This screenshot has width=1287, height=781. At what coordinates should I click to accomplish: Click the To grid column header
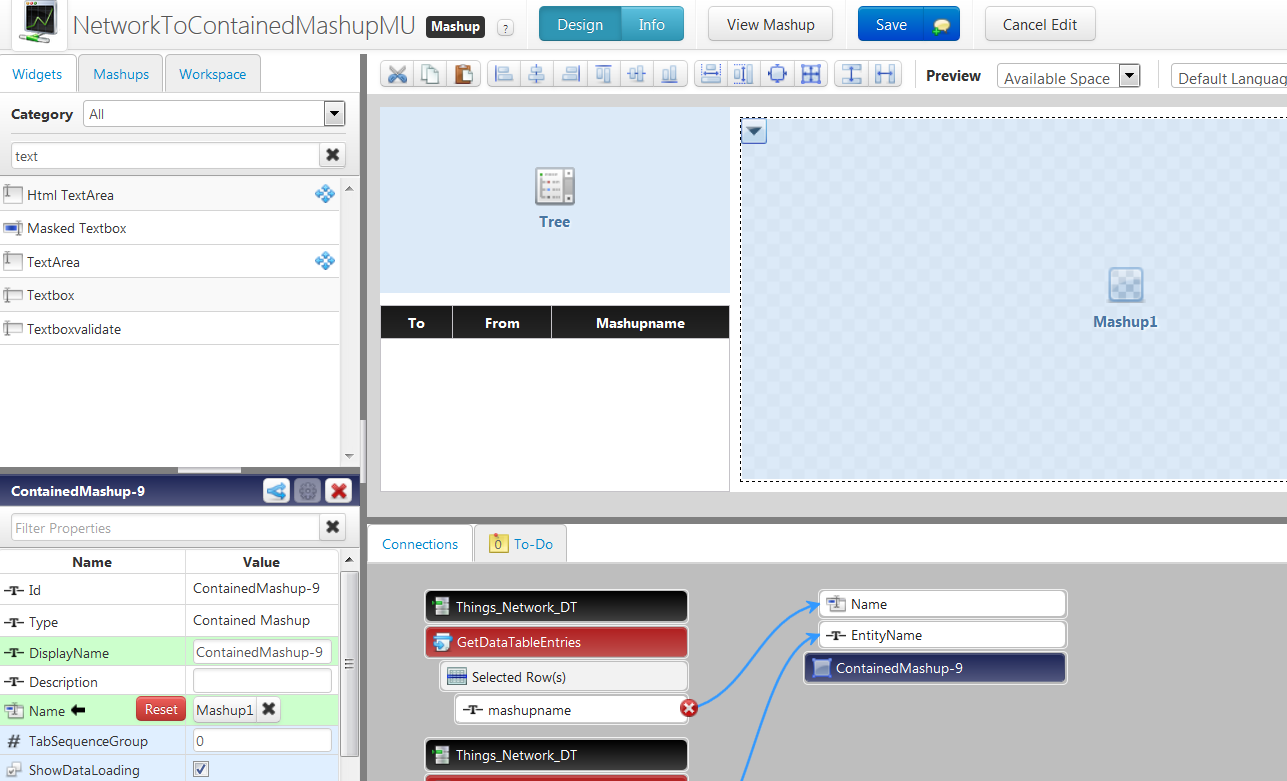416,322
